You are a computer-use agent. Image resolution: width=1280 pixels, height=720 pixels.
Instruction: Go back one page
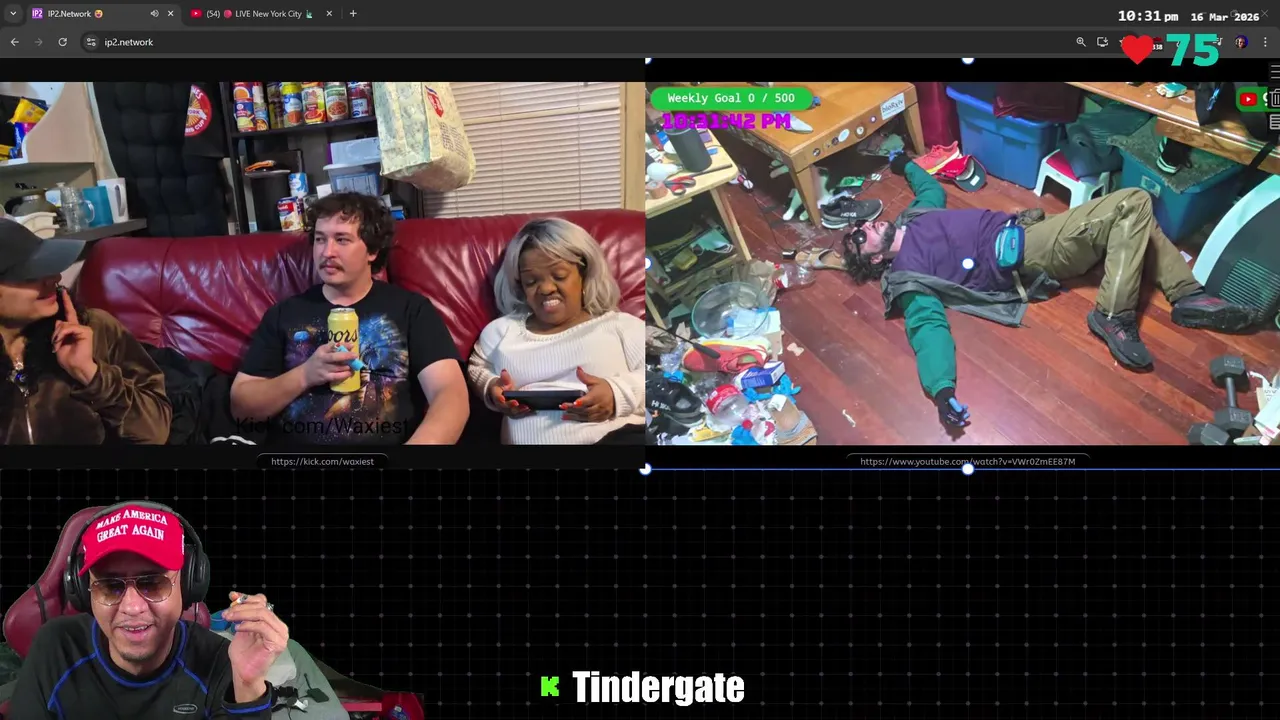coord(15,42)
